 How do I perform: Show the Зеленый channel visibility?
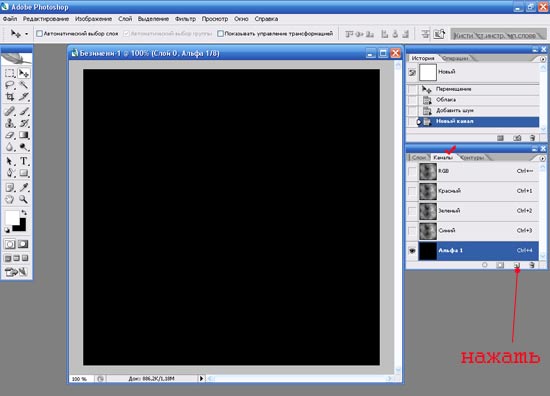tap(412, 211)
